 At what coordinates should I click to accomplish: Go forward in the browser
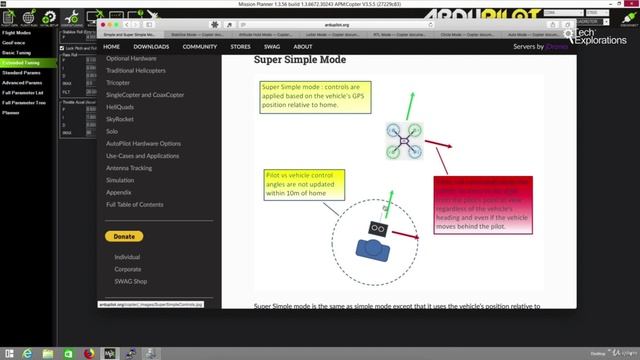coord(136,25)
